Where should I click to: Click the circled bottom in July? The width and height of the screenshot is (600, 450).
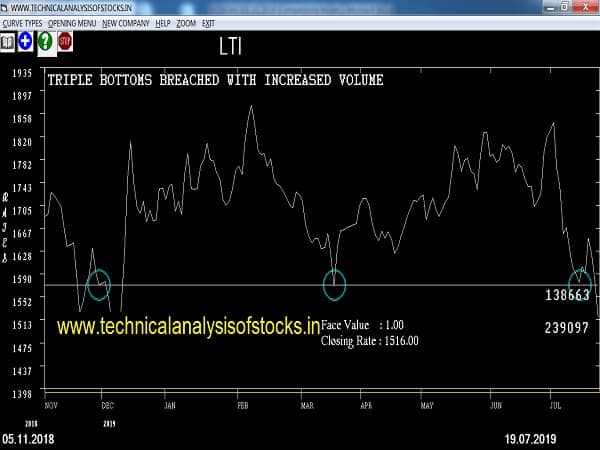click(x=581, y=284)
